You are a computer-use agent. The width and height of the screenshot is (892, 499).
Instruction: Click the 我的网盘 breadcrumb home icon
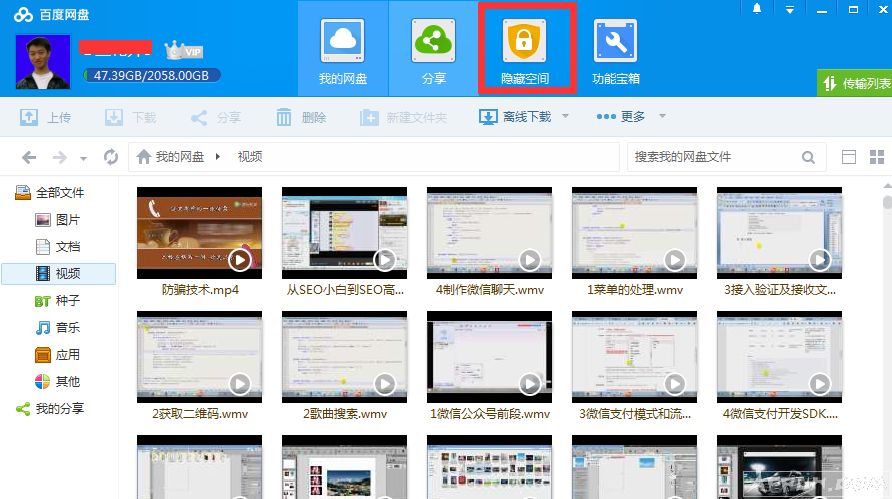(144, 156)
